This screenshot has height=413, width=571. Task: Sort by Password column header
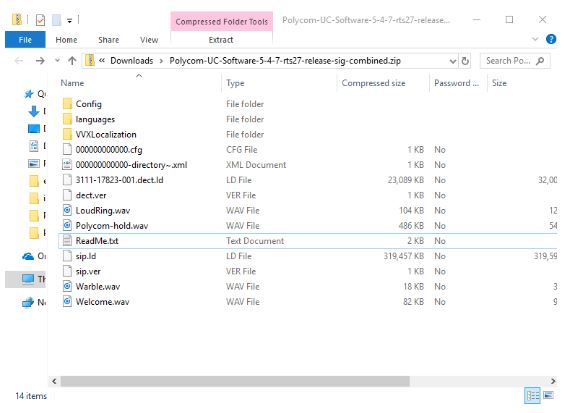458,83
